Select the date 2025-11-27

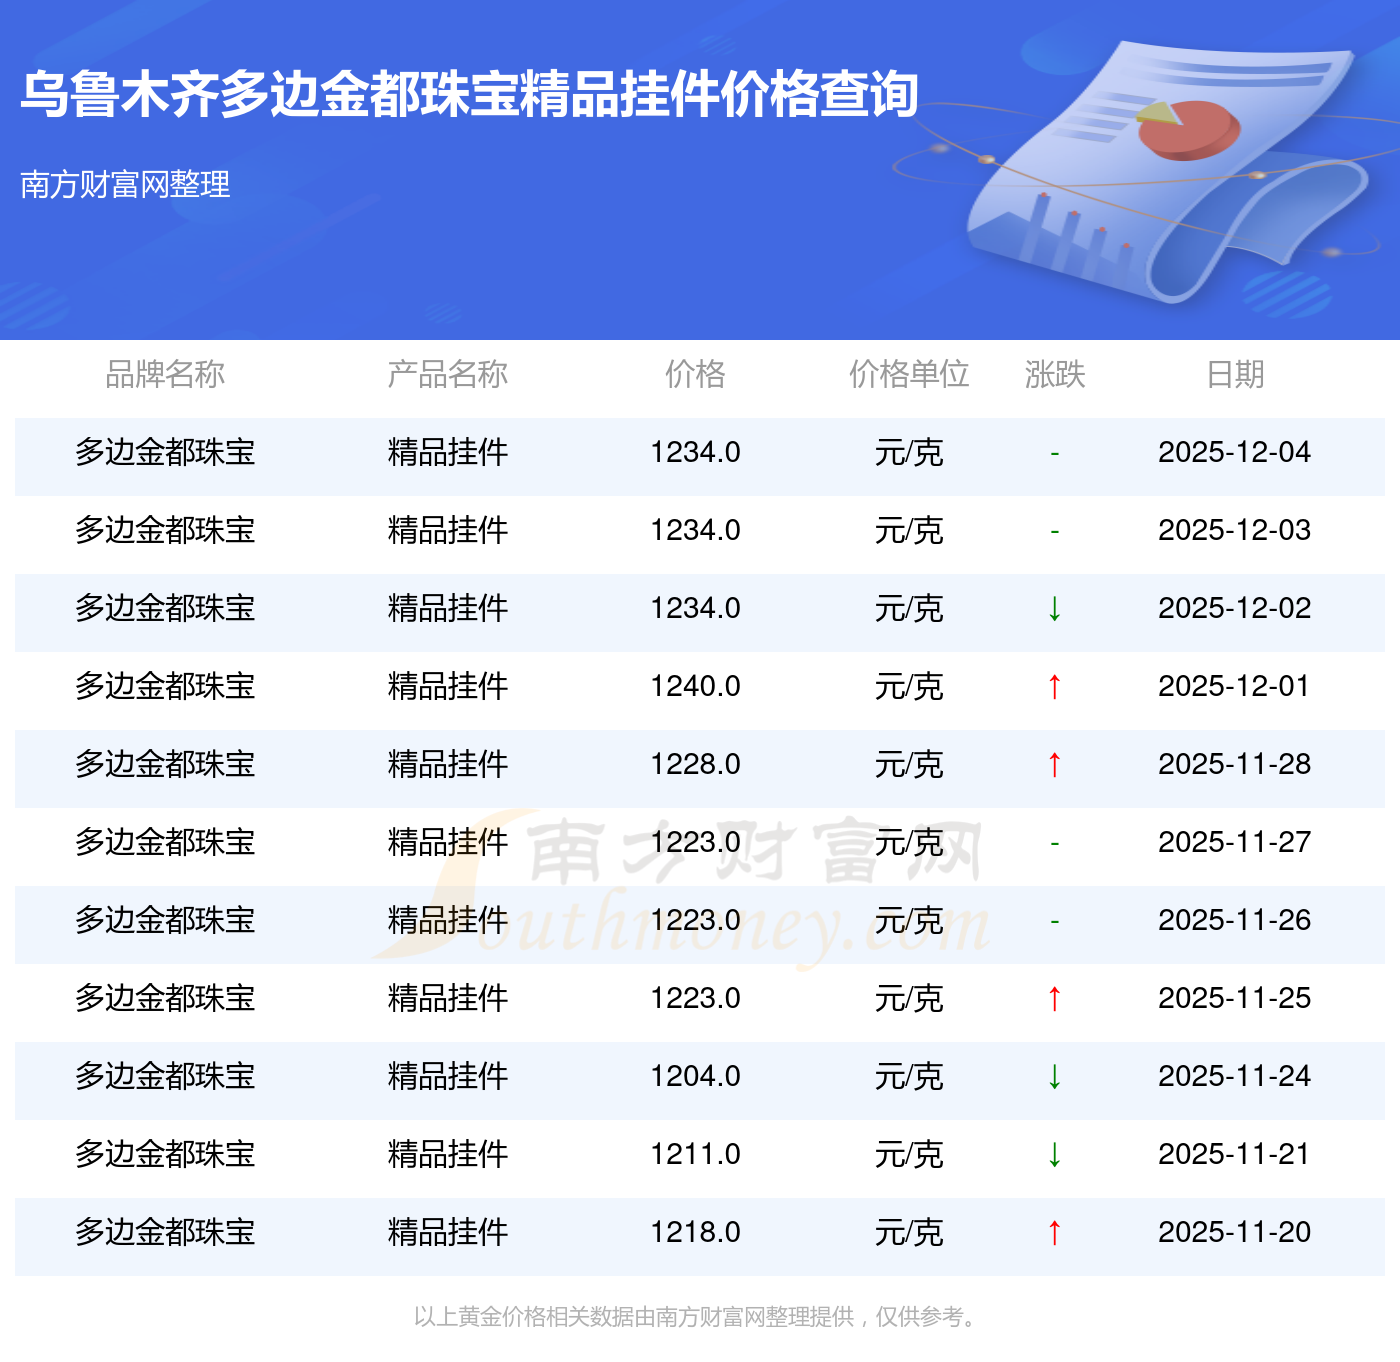click(1234, 842)
